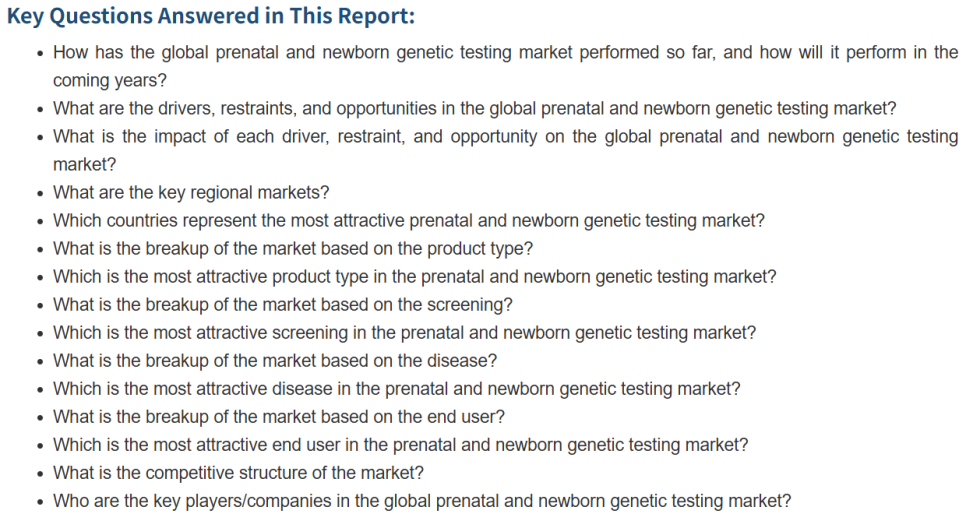
Task: Click the most attractive disease question
Action: [397, 389]
